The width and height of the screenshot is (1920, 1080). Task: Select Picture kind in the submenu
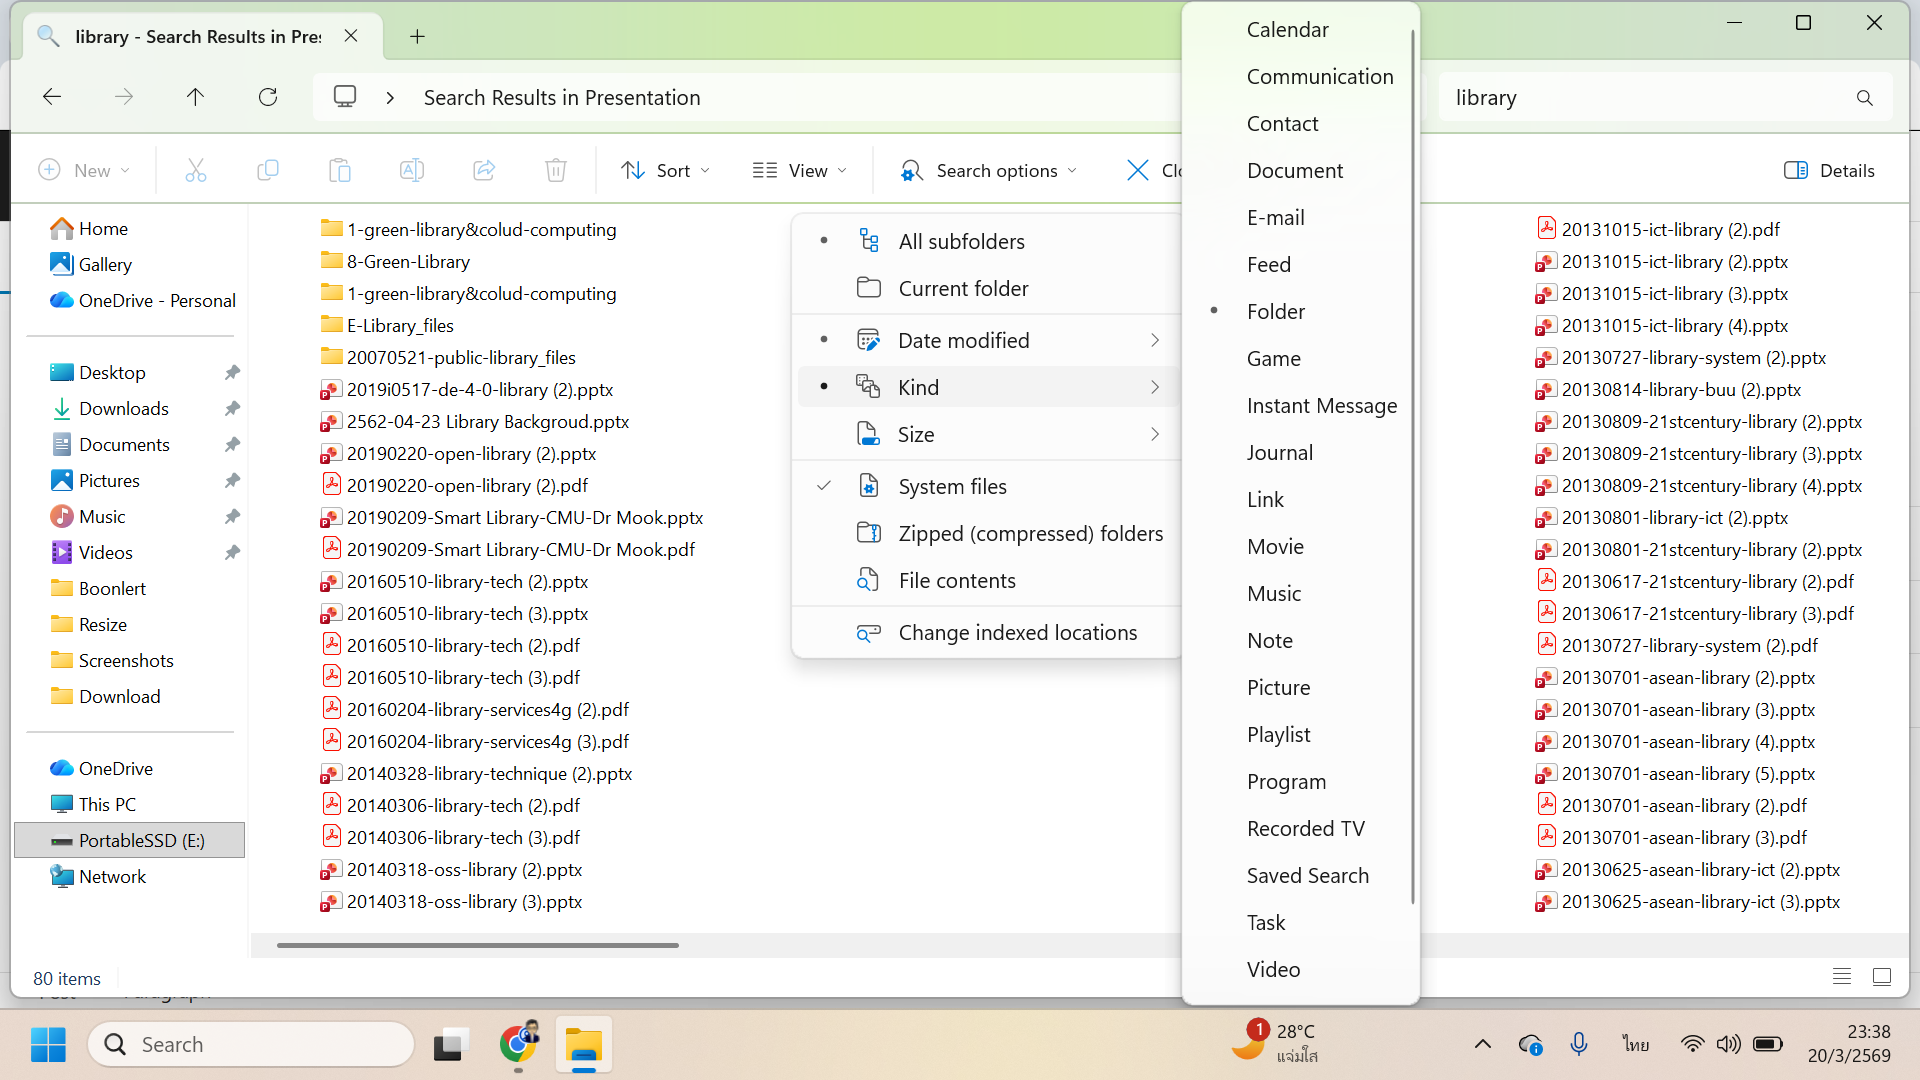[x=1278, y=688]
